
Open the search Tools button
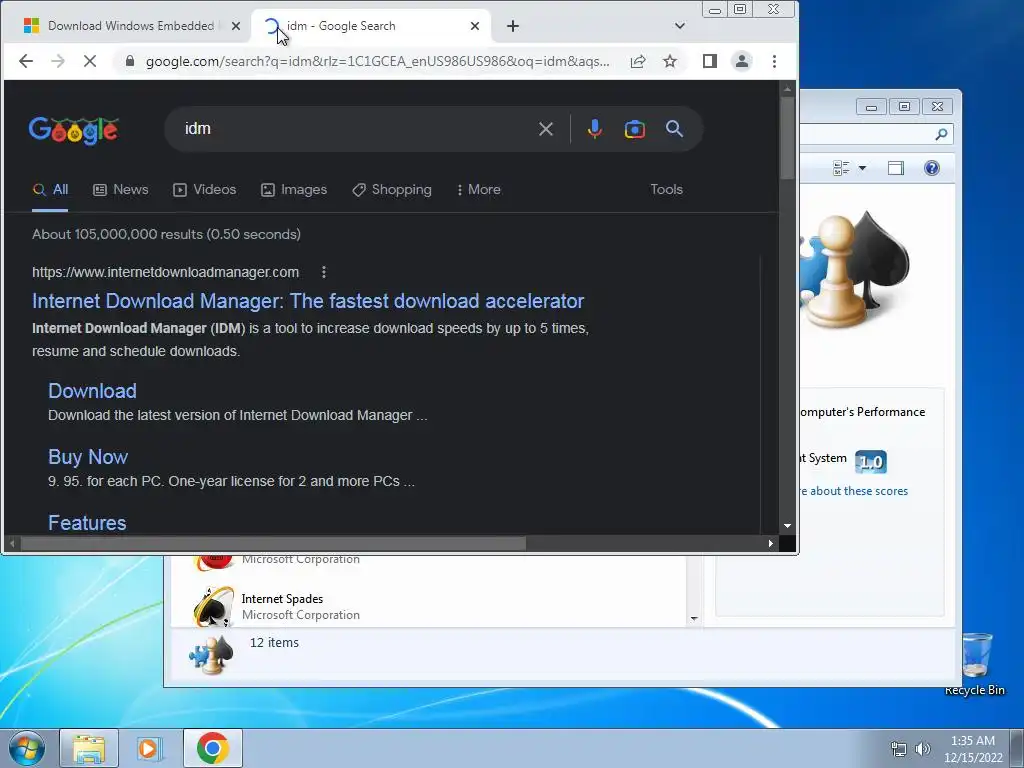pos(666,189)
